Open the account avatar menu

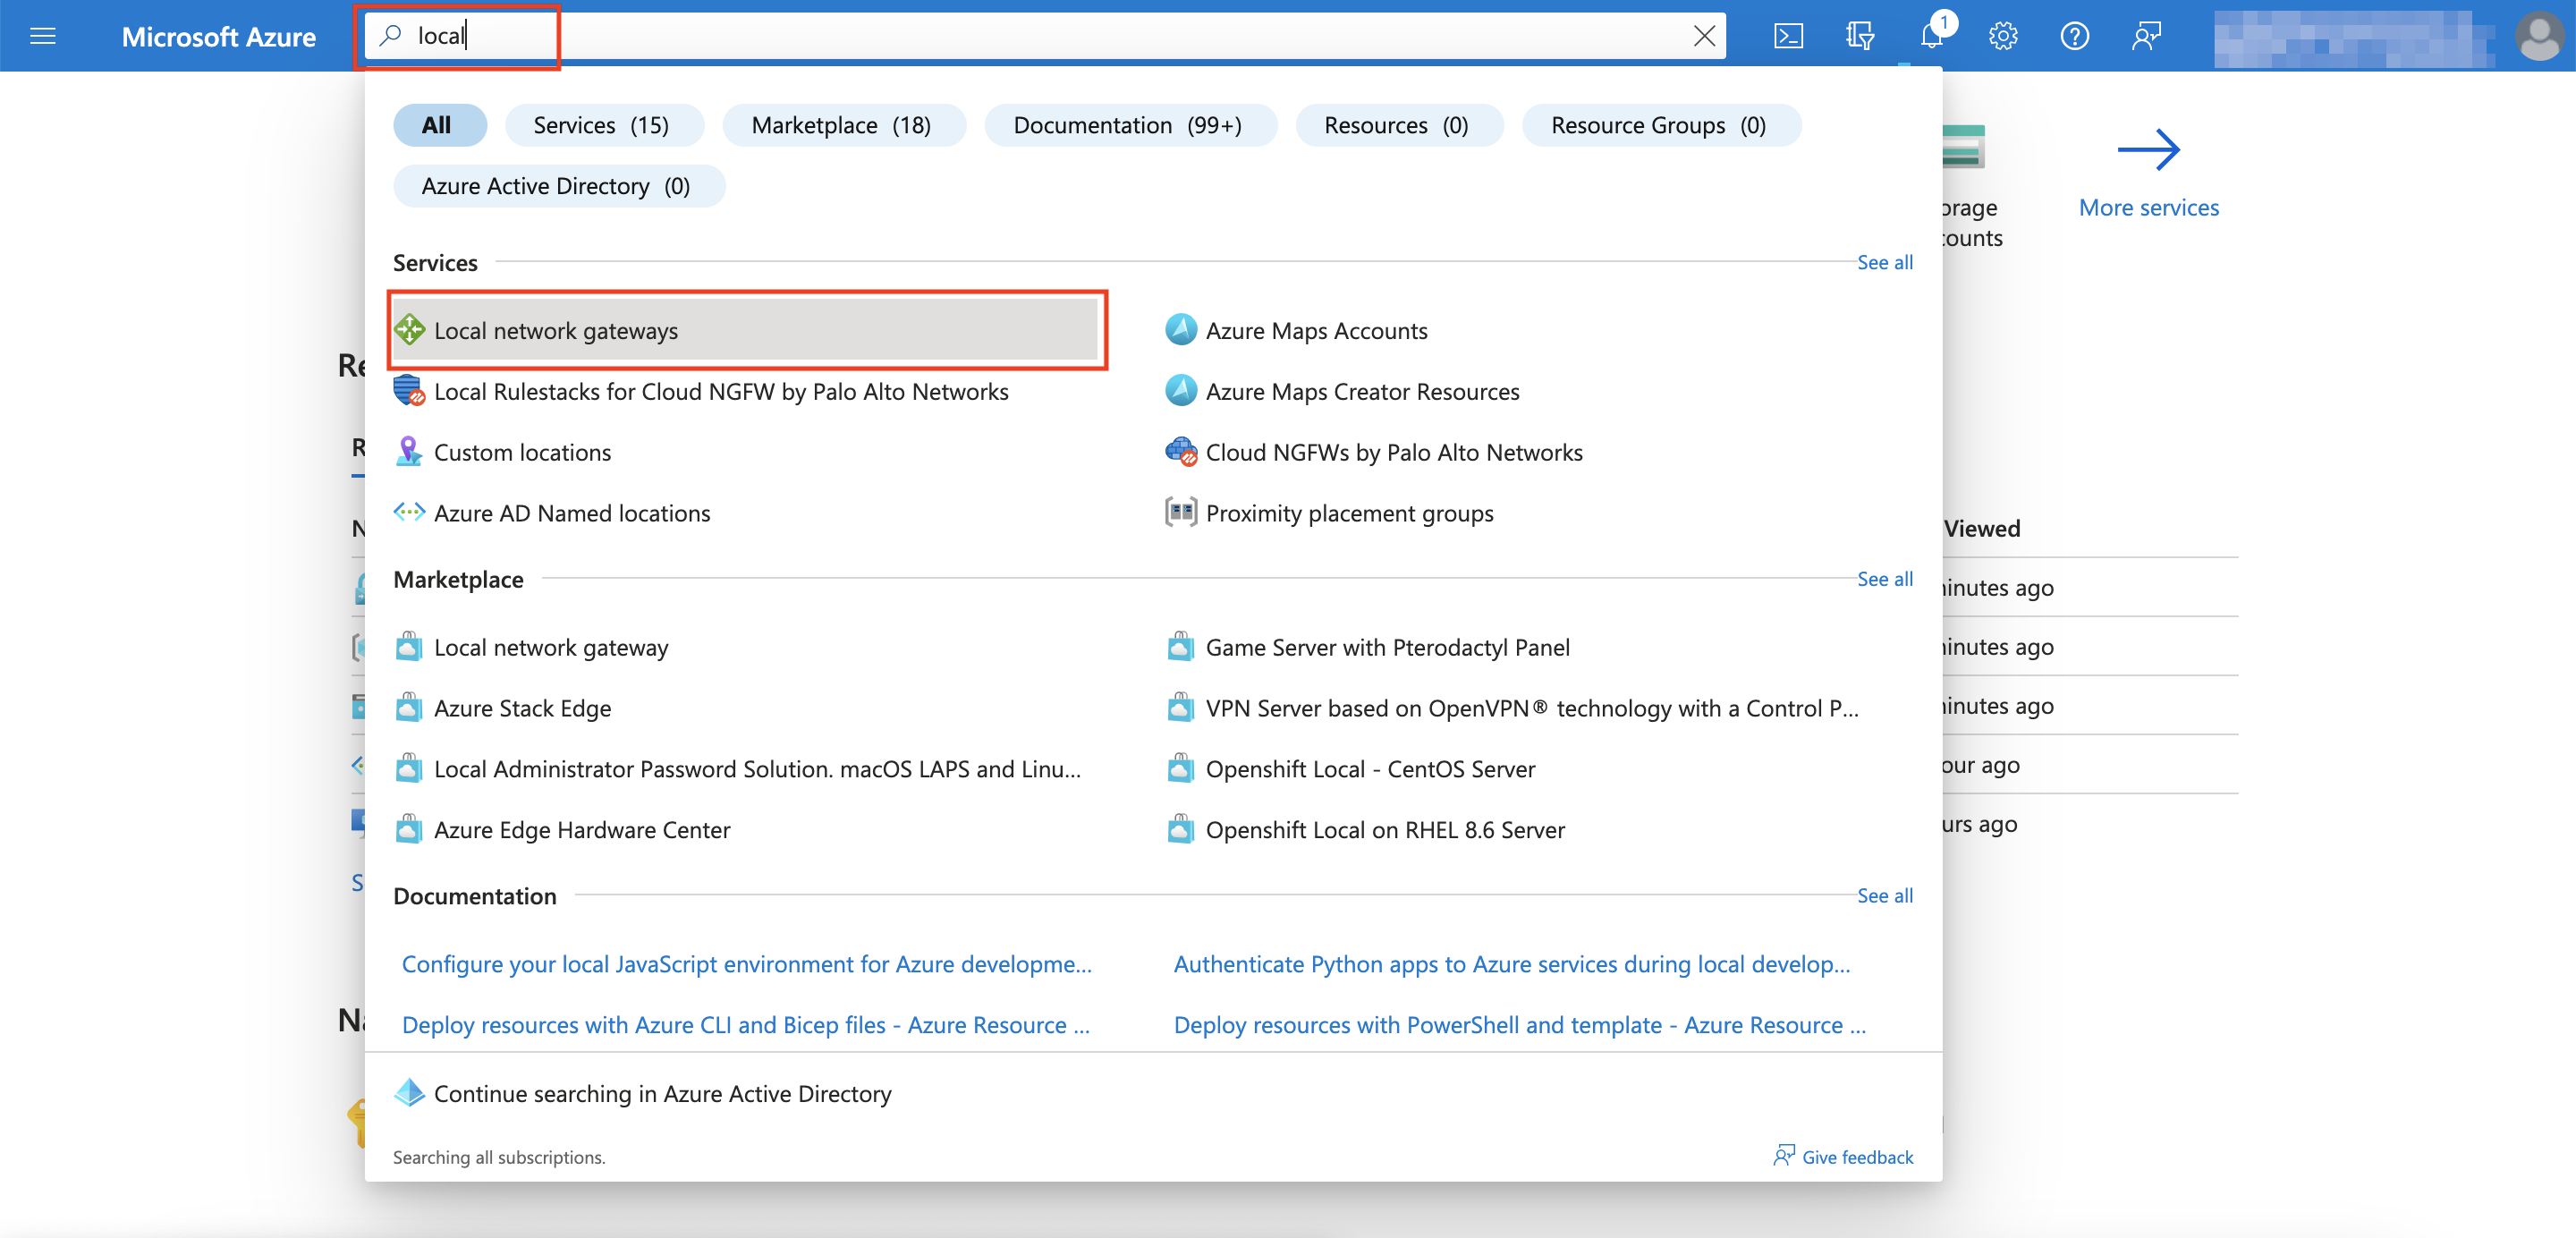click(2538, 37)
